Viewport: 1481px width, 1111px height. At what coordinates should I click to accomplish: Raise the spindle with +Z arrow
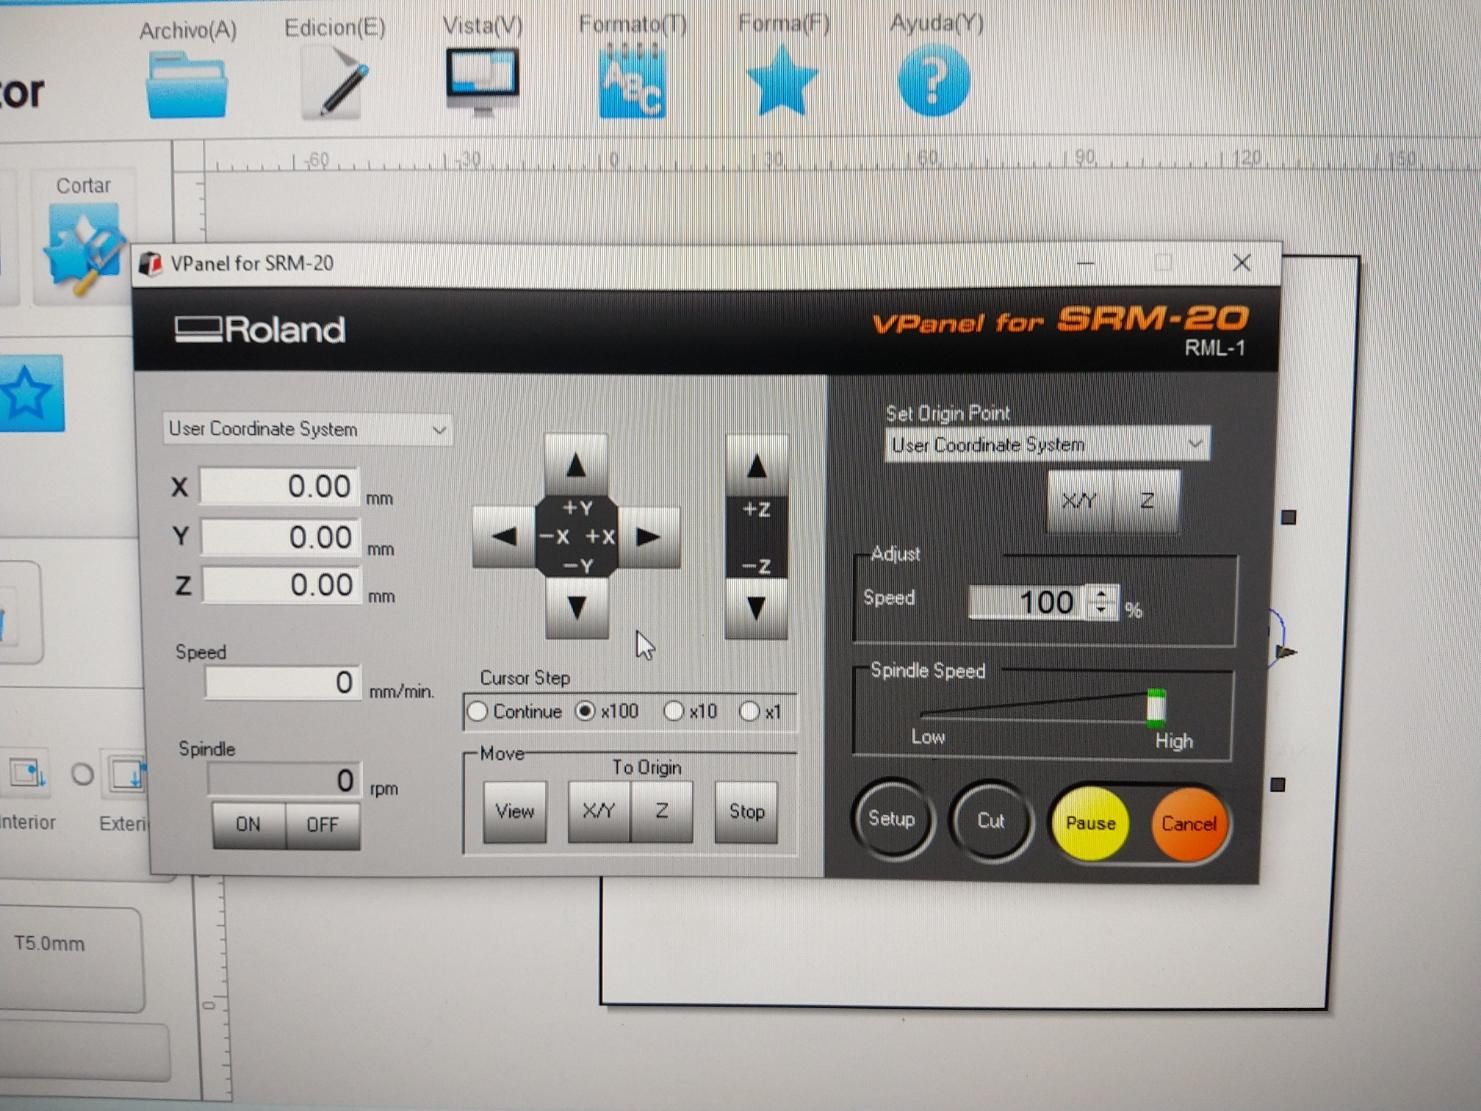click(x=757, y=466)
